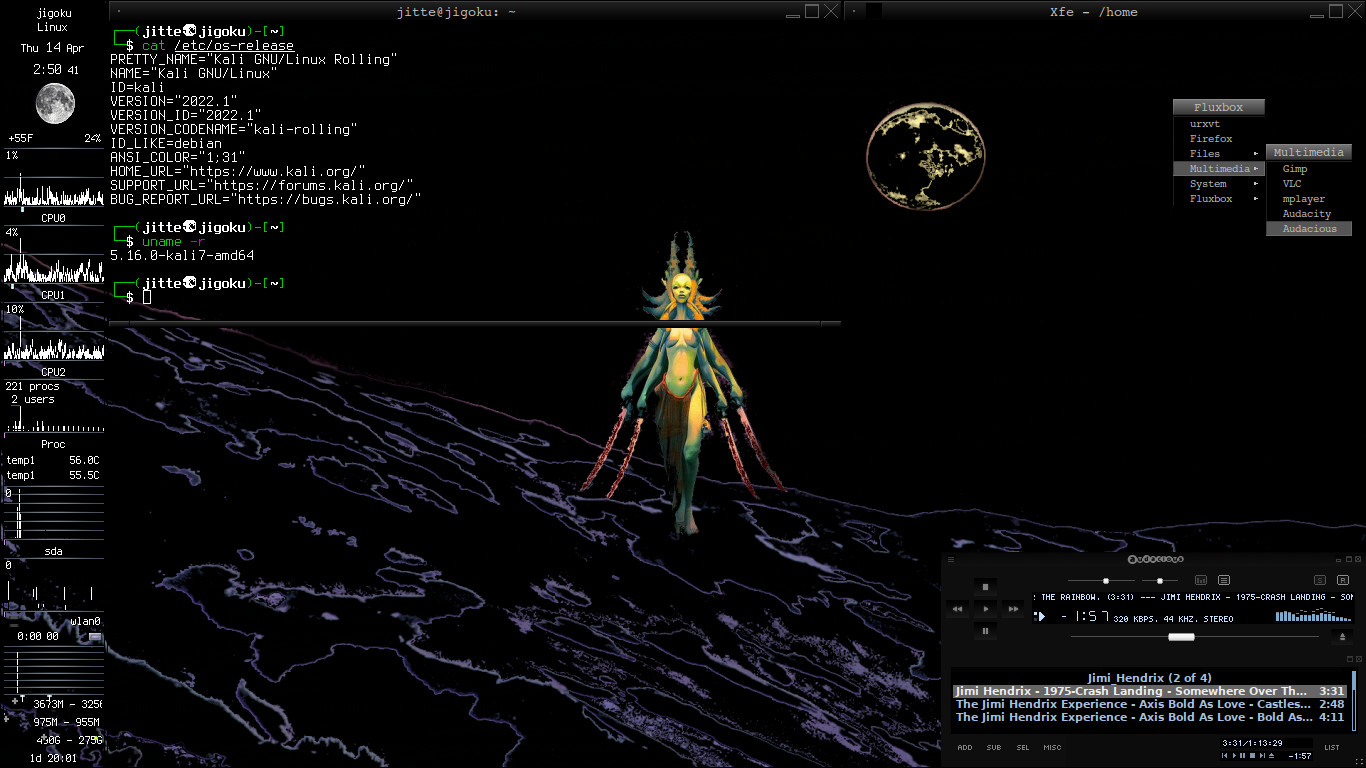This screenshot has height=768, width=1366.
Task: Adjust the Audacious volume slider
Action: 1099,581
